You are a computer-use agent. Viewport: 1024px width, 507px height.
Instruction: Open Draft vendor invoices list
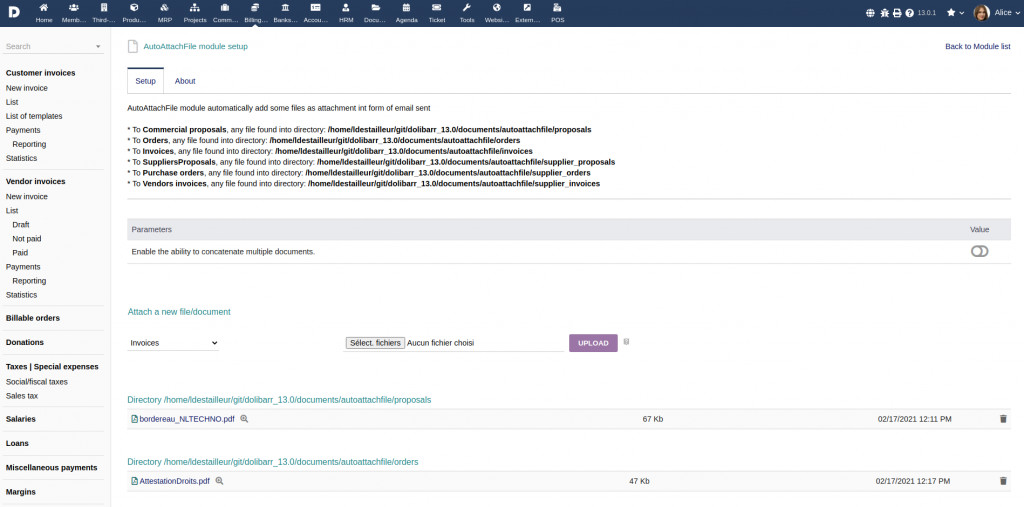coord(21,225)
